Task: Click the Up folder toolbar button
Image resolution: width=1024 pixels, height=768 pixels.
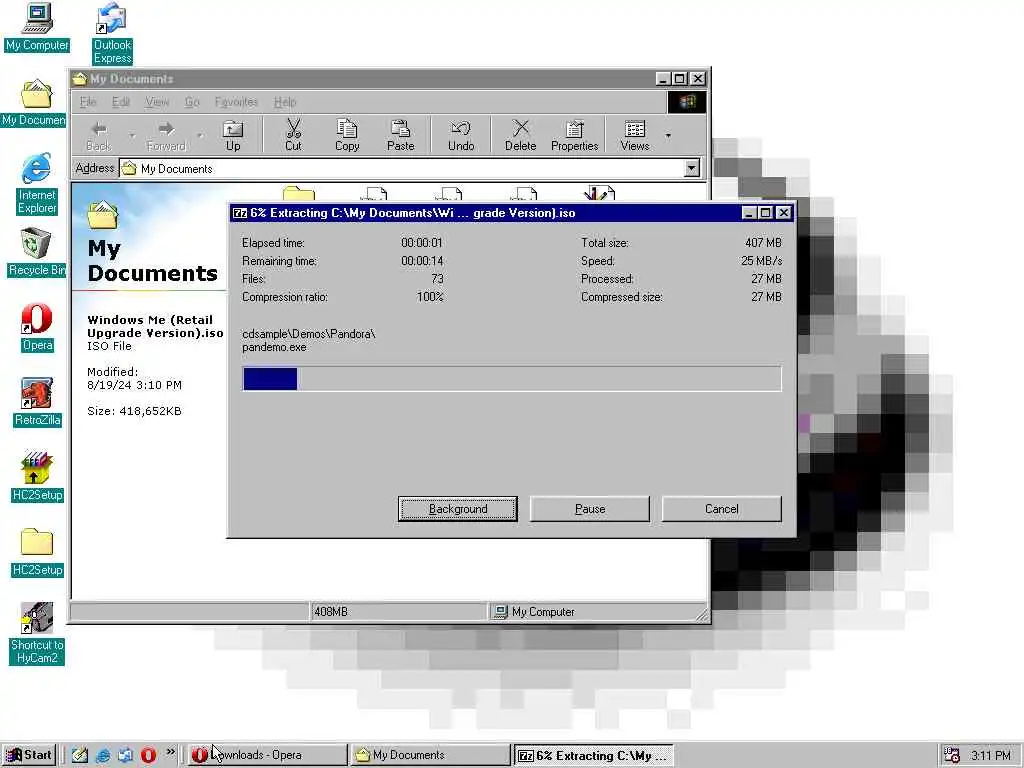Action: pos(233,136)
